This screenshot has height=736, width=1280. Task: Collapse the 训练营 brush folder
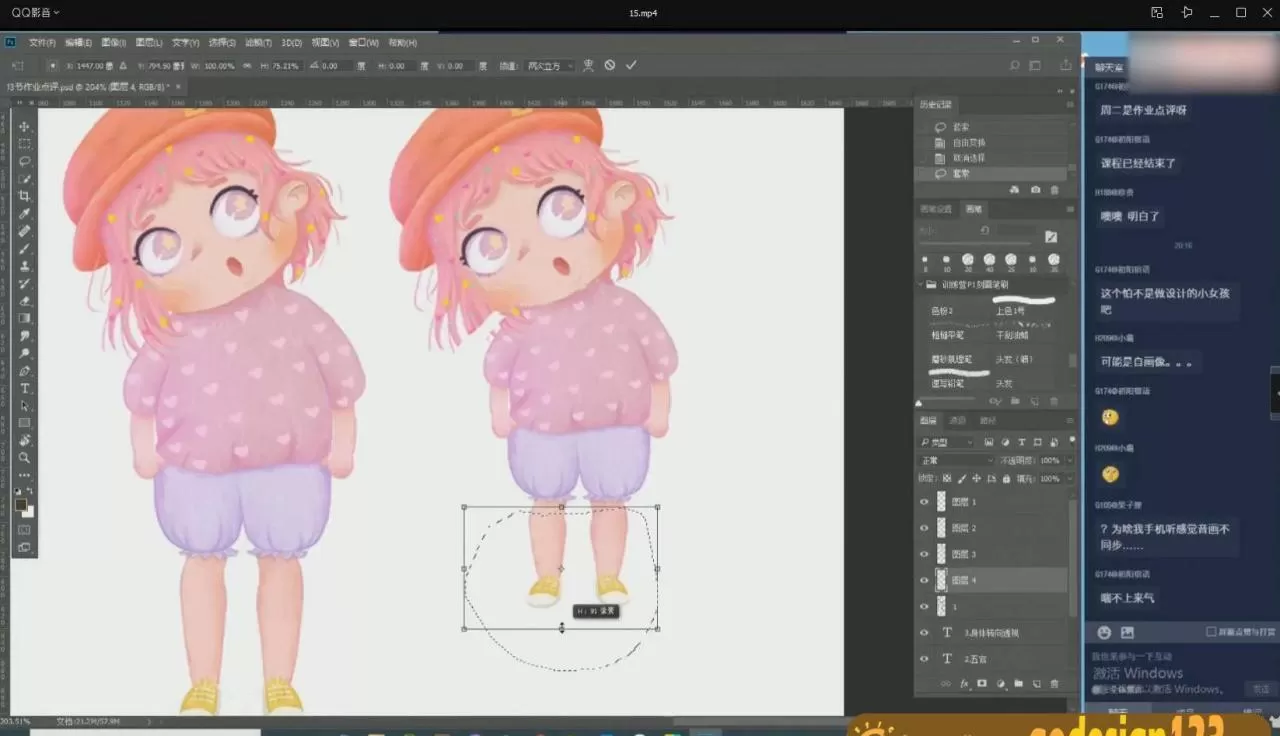pyautogui.click(x=921, y=285)
